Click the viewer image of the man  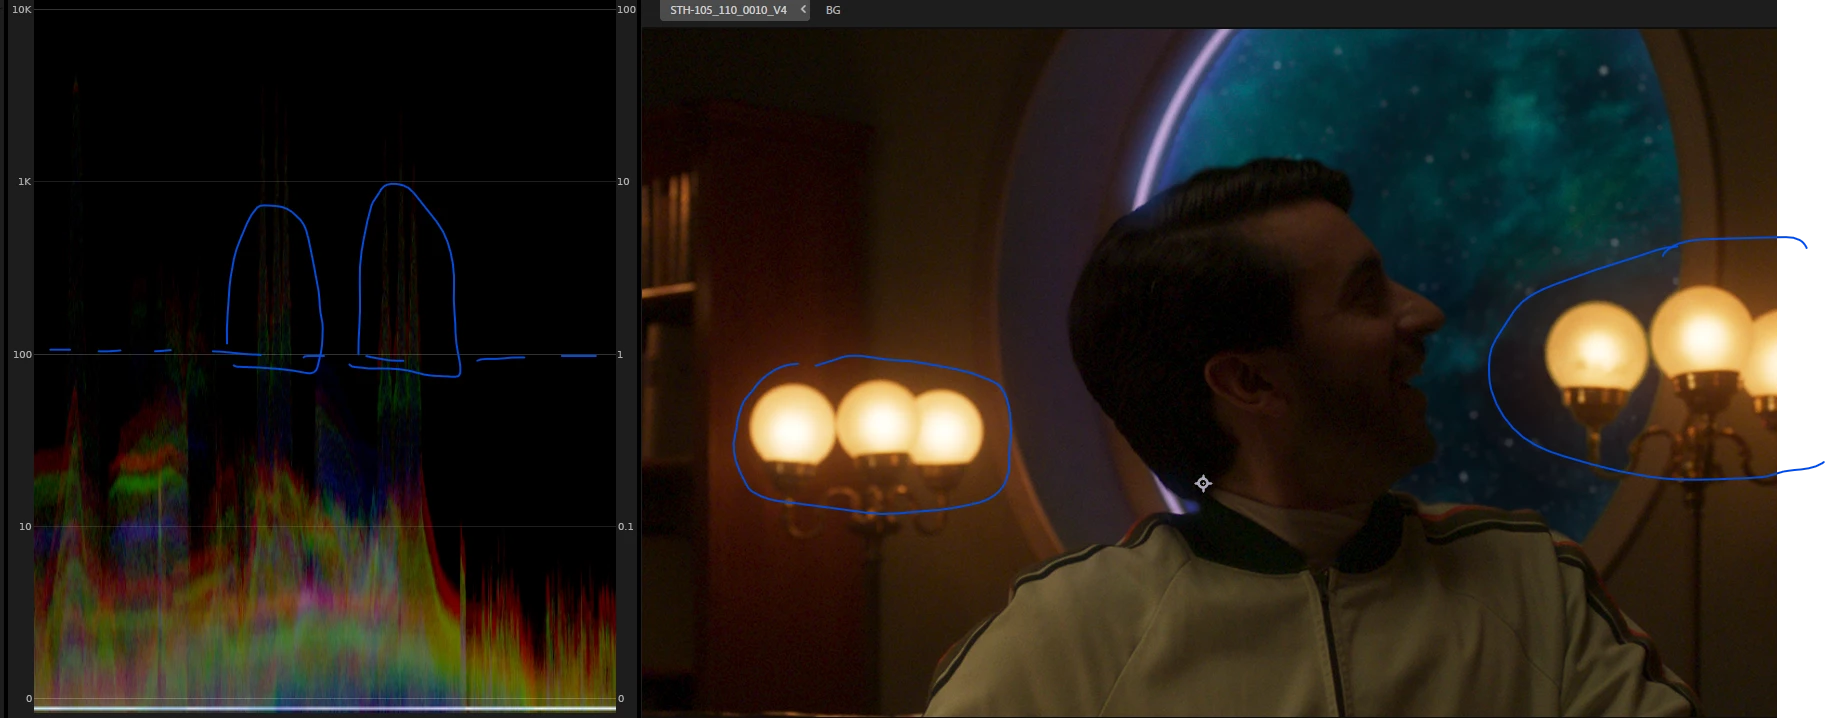[1208, 372]
